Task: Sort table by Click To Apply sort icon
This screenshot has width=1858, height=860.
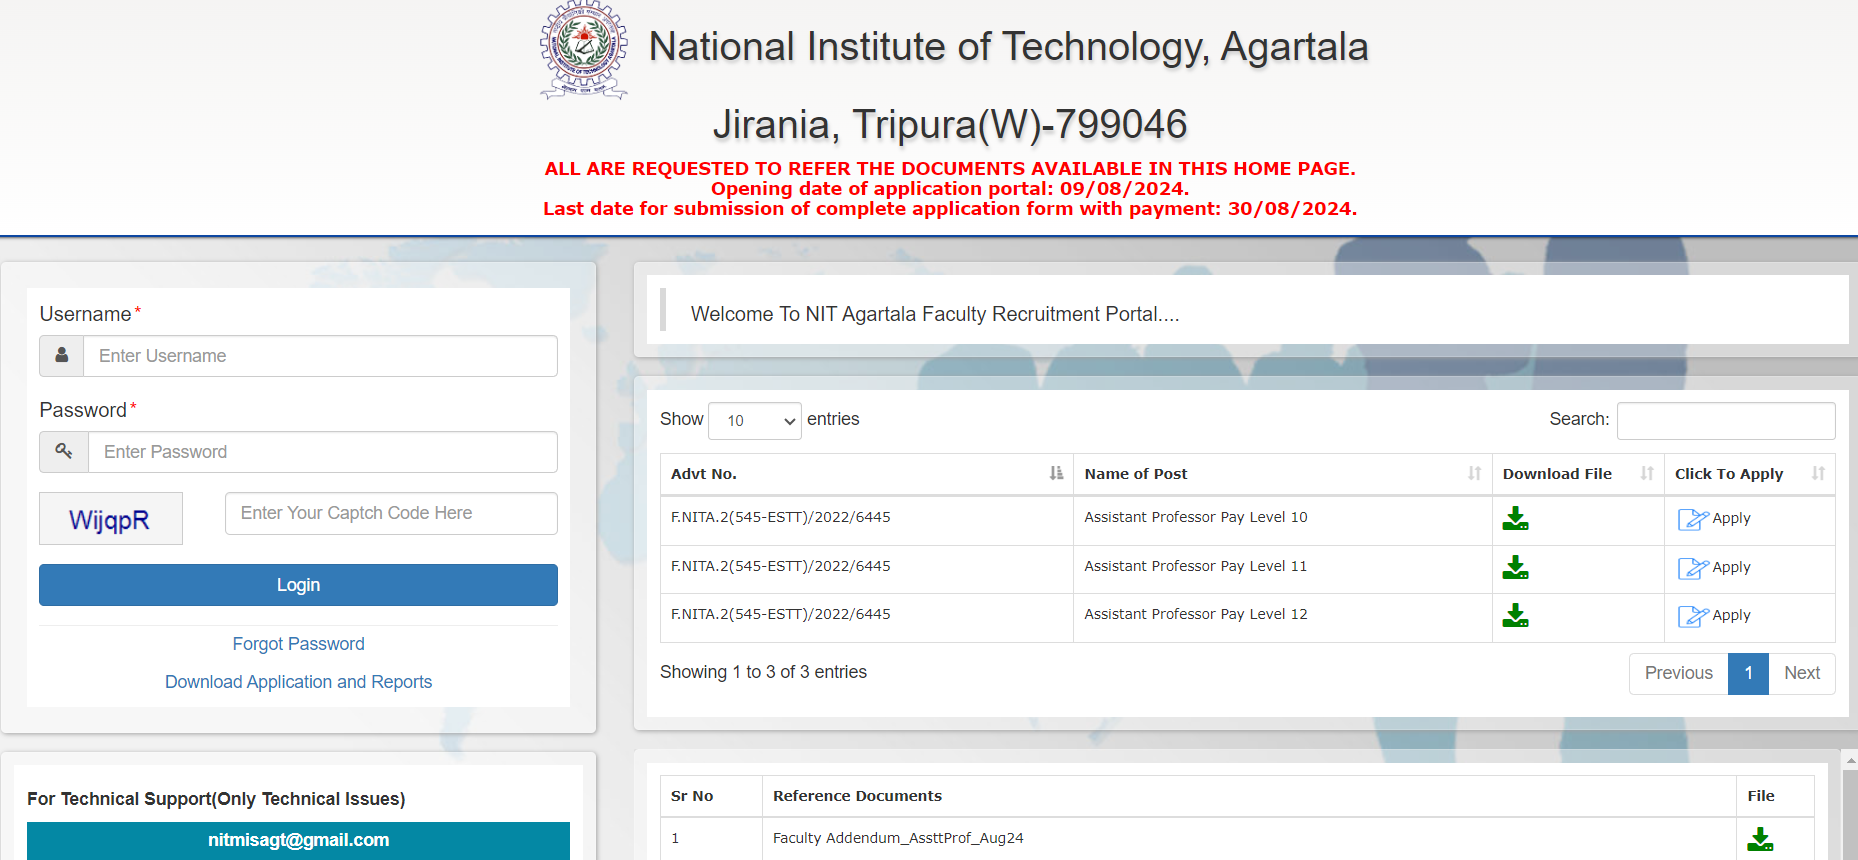Action: point(1818,473)
